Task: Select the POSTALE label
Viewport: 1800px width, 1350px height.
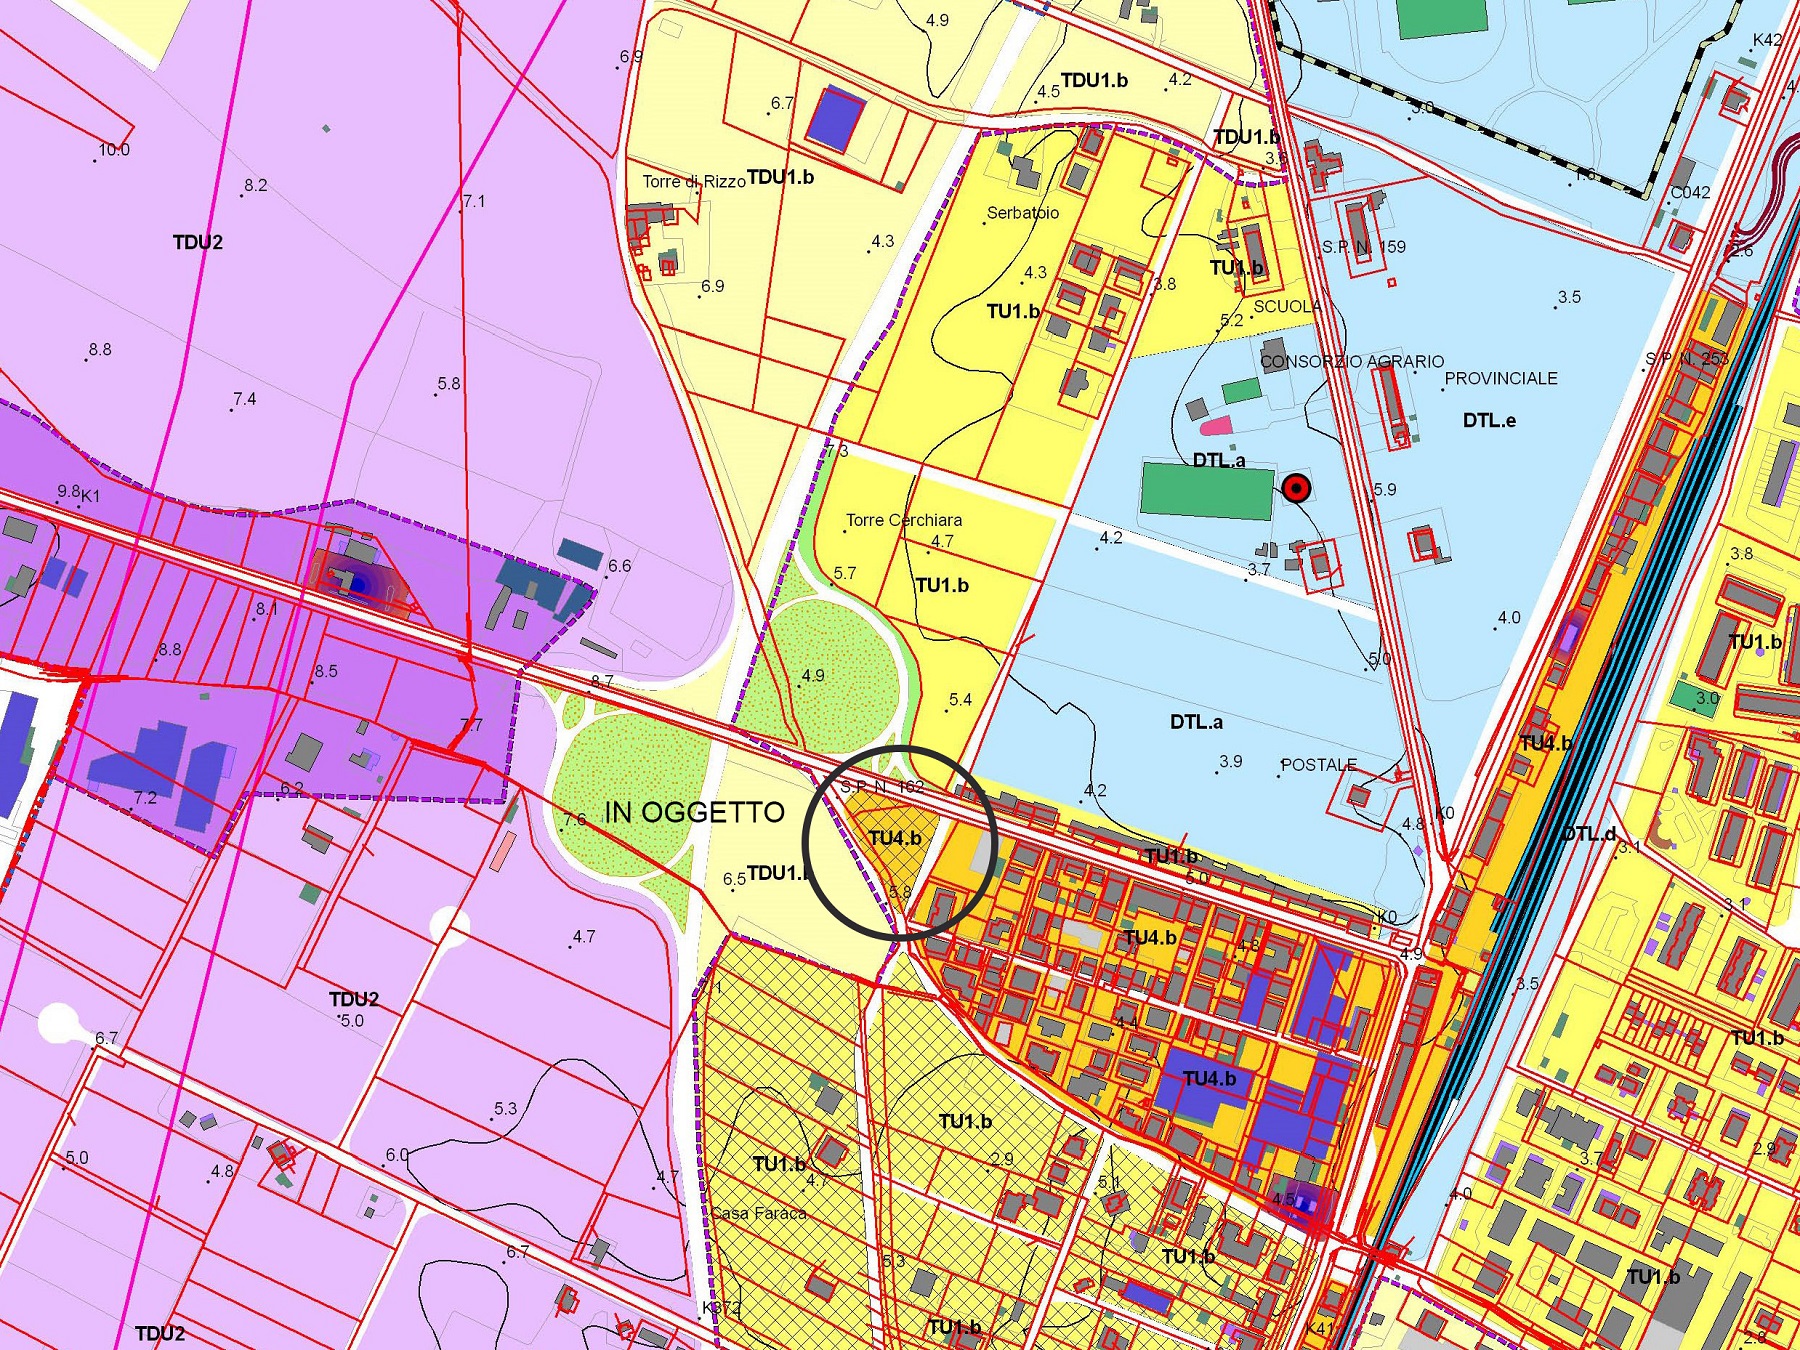Action: (1319, 765)
